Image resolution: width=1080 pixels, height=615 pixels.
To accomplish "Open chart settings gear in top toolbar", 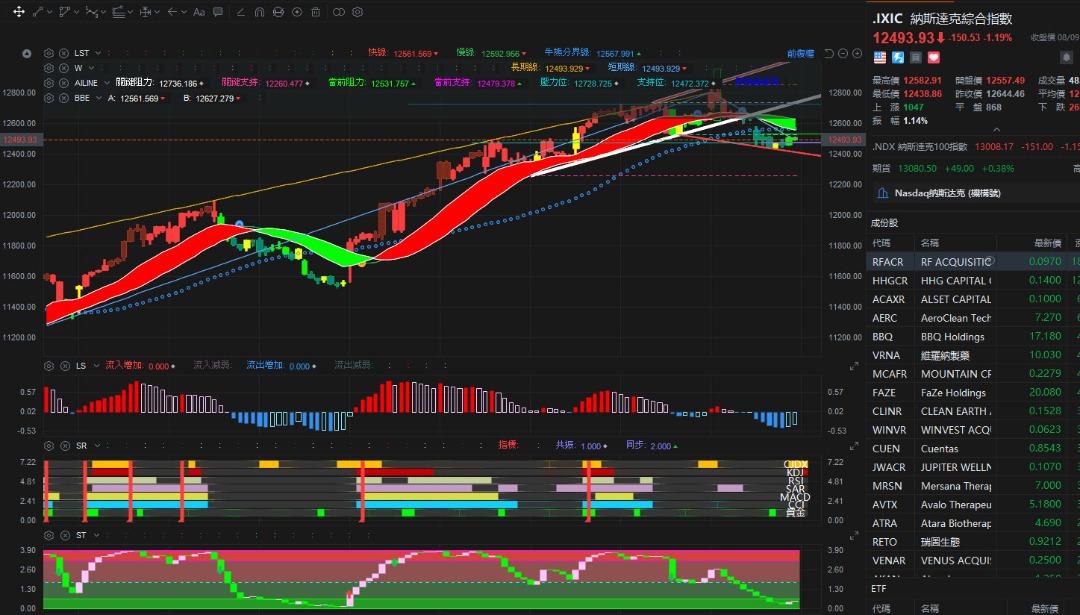I will coord(357,12).
